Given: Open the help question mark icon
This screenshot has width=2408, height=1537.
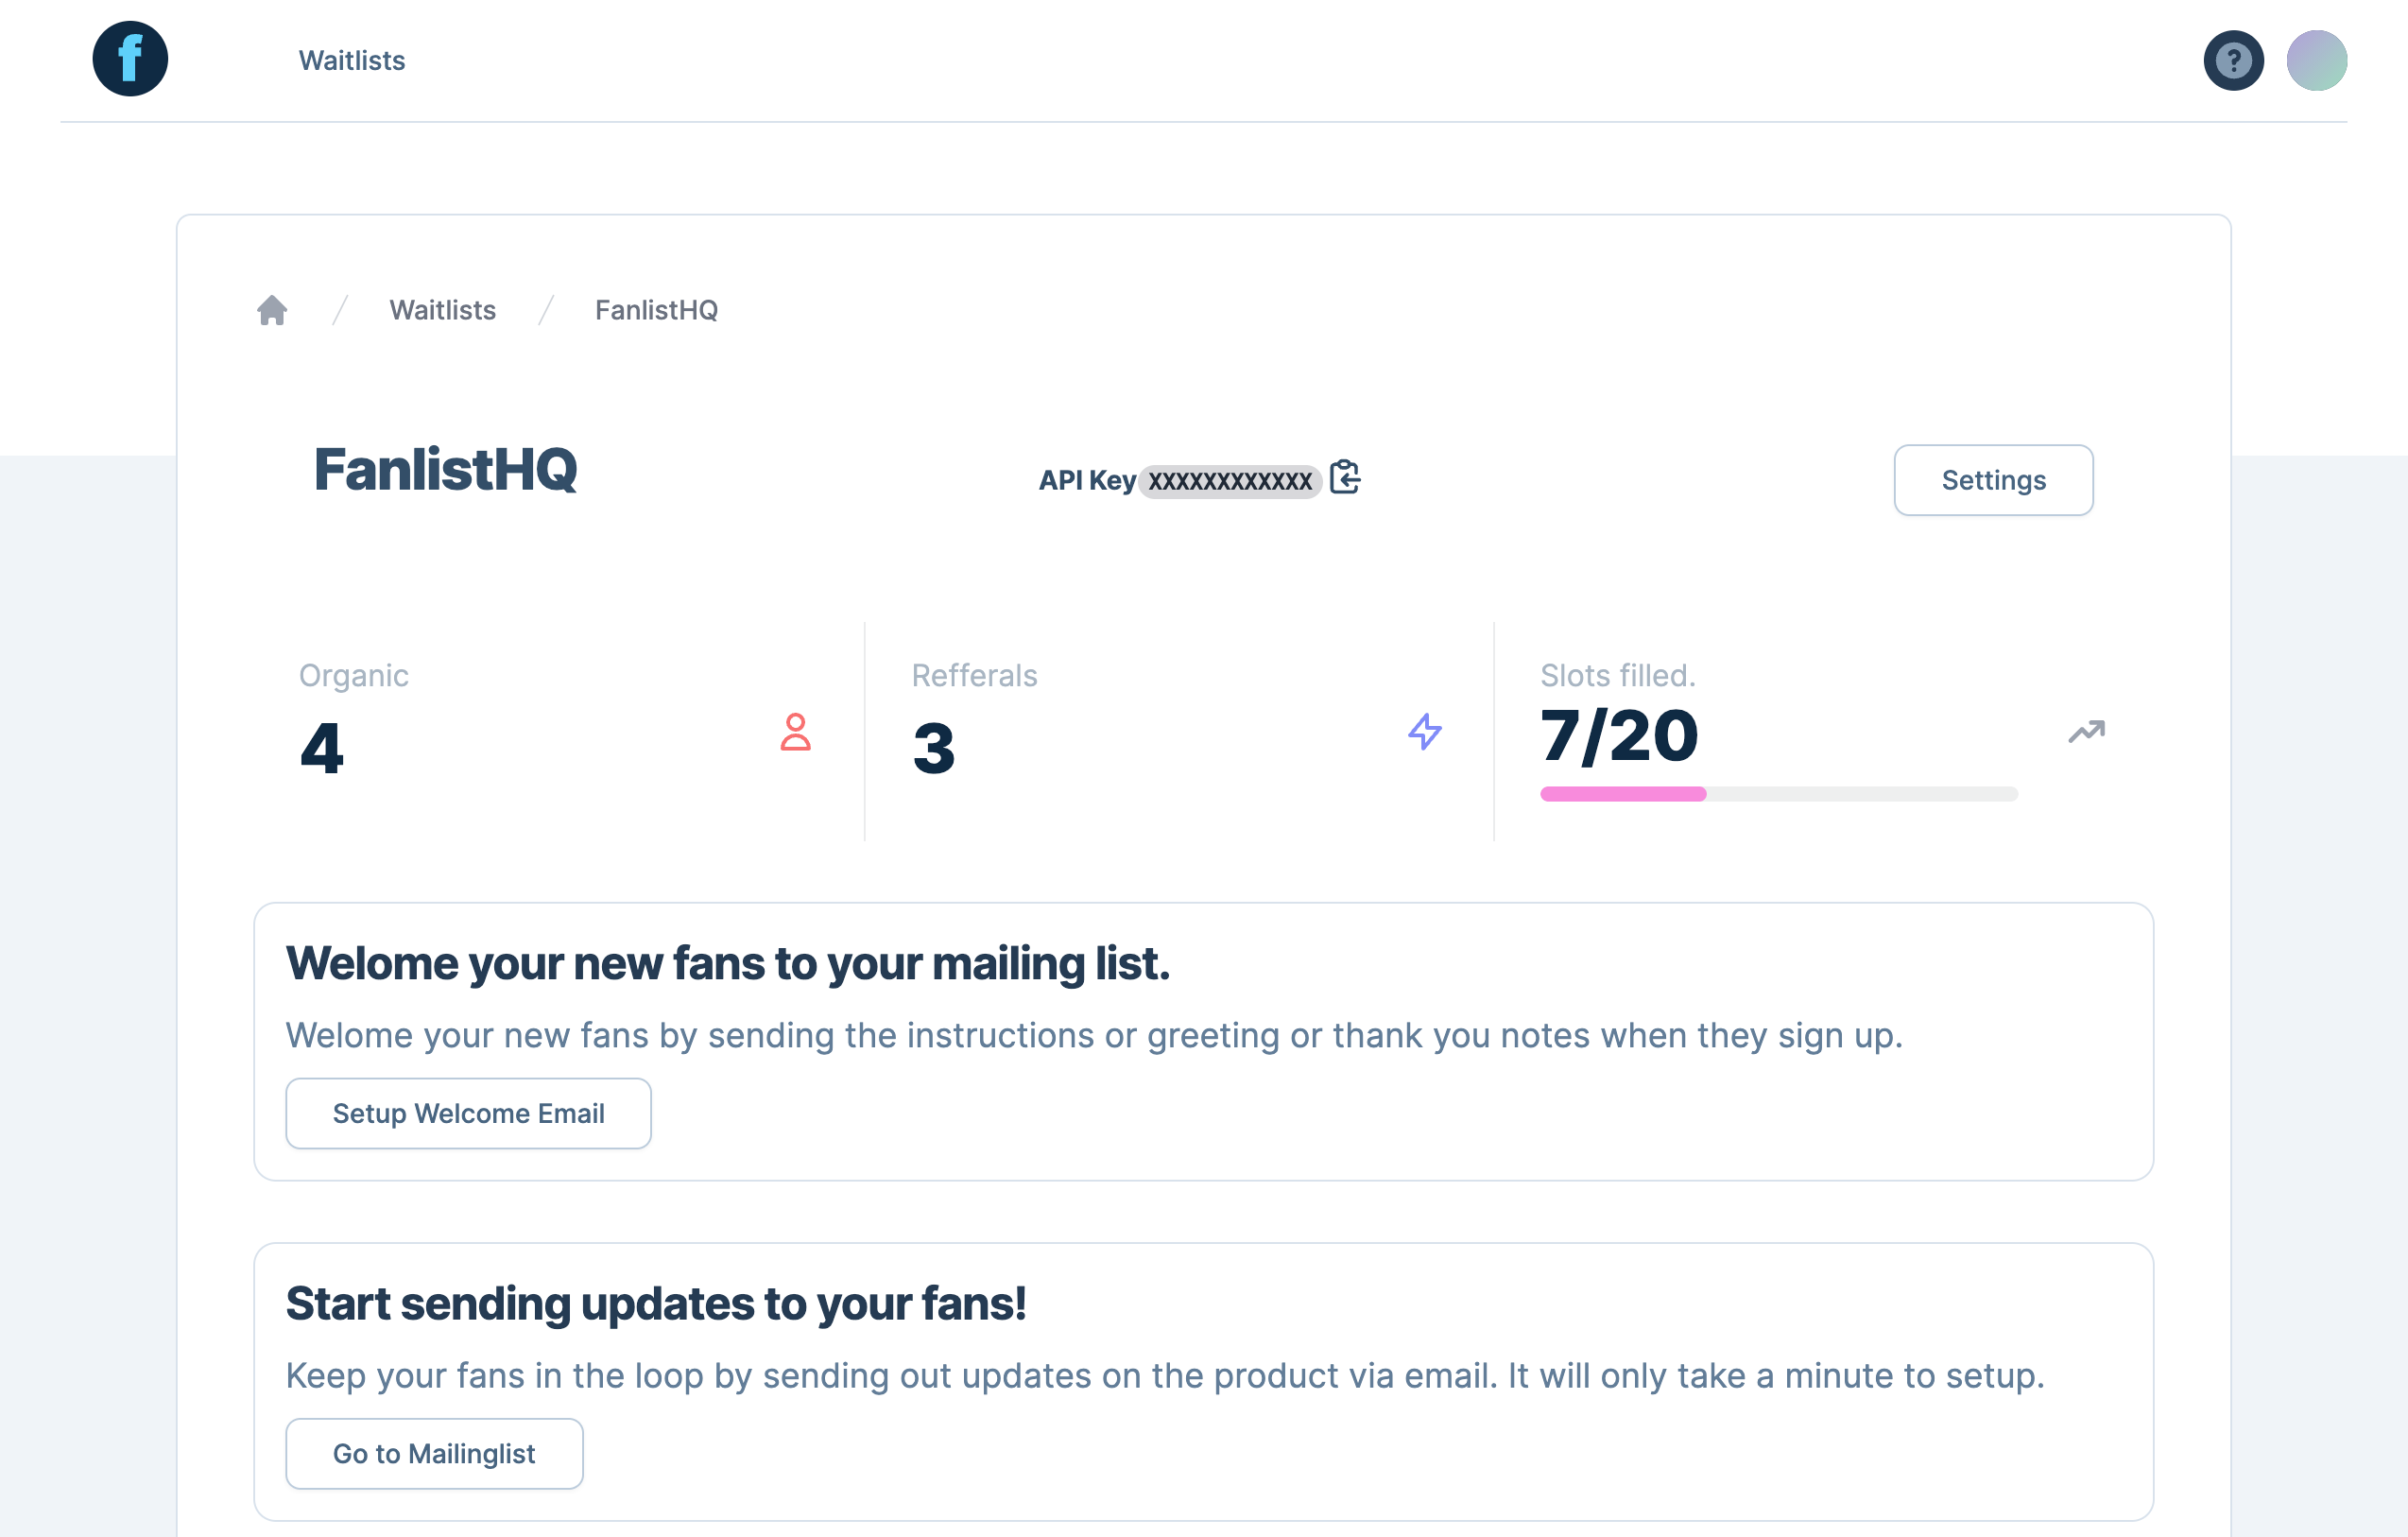Looking at the screenshot, I should pyautogui.click(x=2233, y=61).
